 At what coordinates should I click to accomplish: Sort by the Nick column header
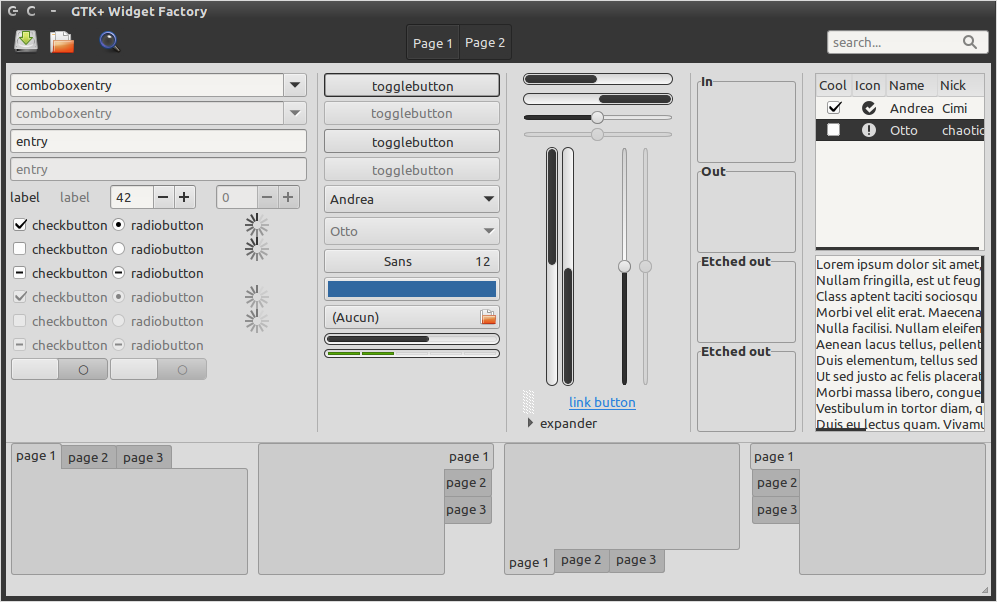point(959,85)
